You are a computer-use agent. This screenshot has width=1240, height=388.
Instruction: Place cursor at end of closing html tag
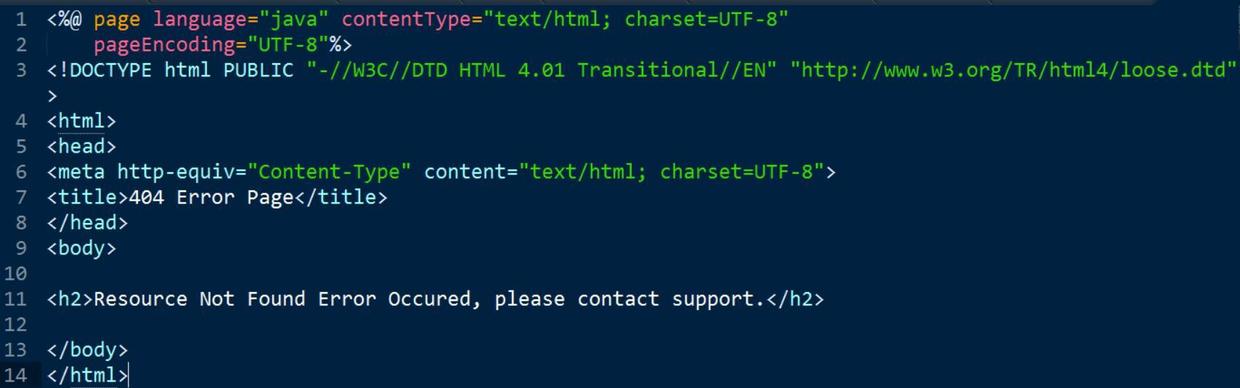click(129, 376)
